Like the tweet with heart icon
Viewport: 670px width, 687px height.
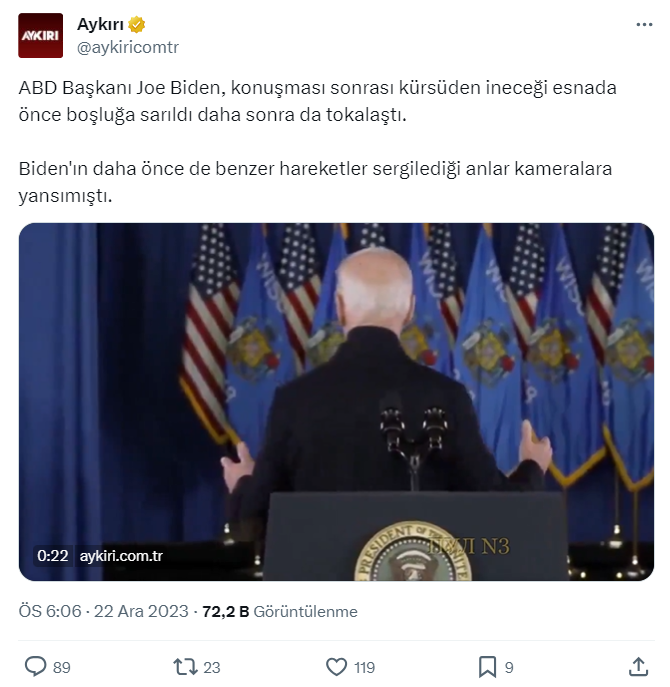337,667
